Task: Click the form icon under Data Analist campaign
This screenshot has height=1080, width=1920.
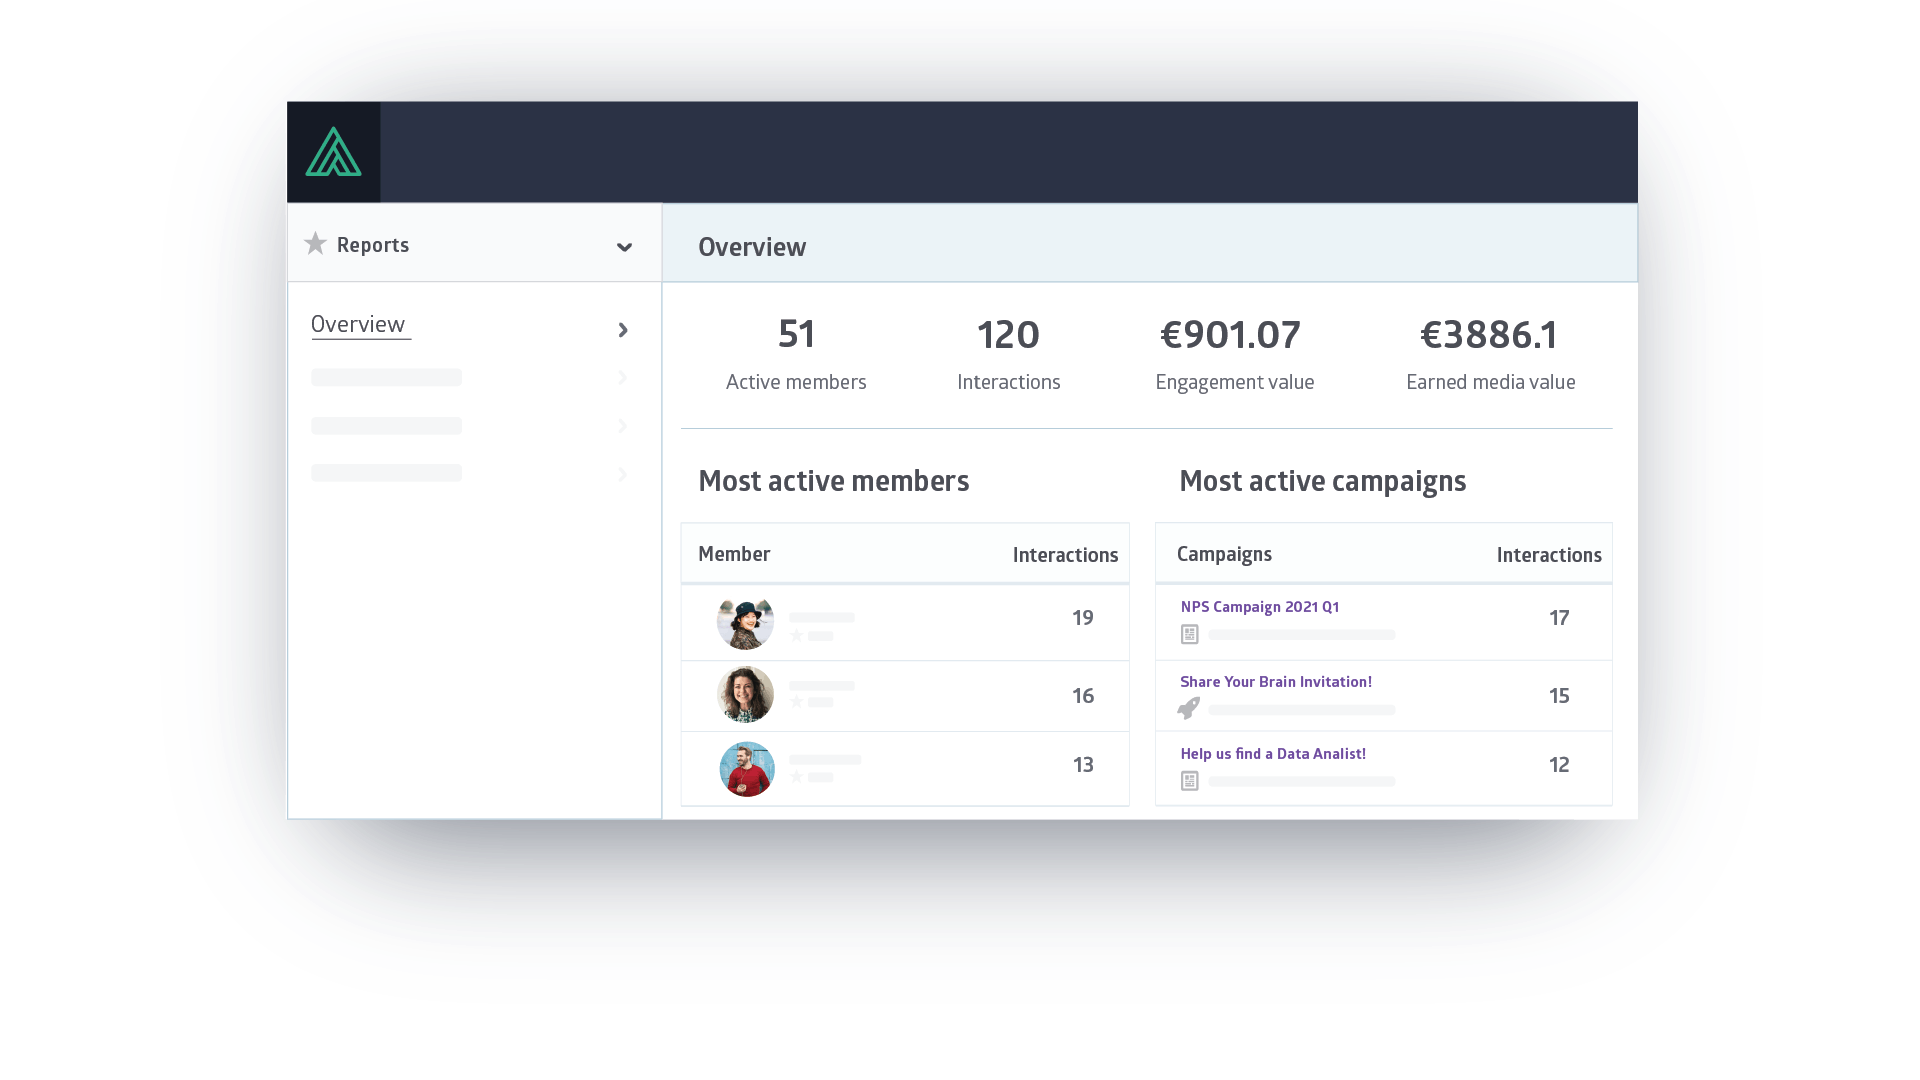Action: coord(1189,781)
